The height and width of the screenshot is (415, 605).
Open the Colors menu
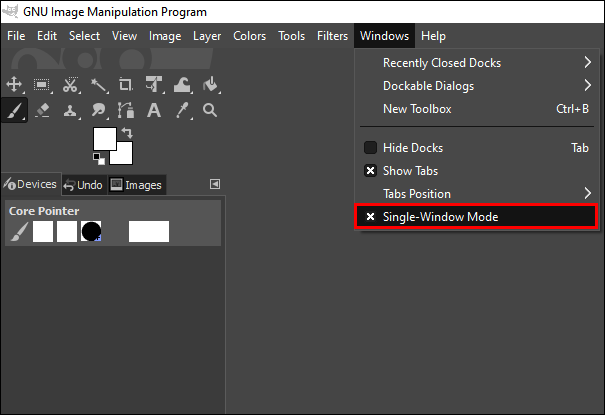click(x=250, y=36)
